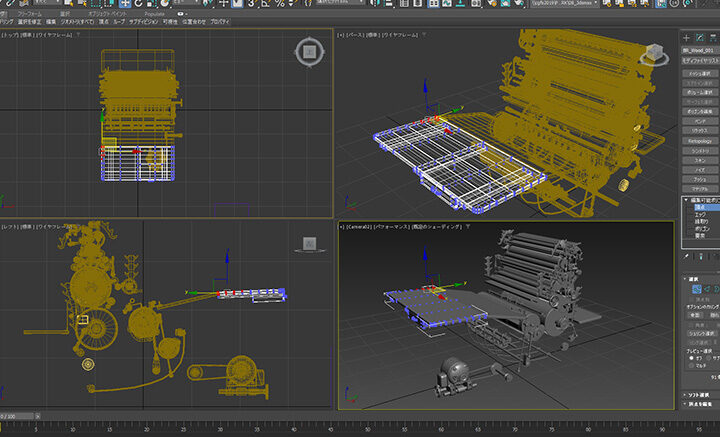Viewport: 720px width, 437px height.
Task: Open the Modifier List dropdown
Action: click(x=701, y=60)
